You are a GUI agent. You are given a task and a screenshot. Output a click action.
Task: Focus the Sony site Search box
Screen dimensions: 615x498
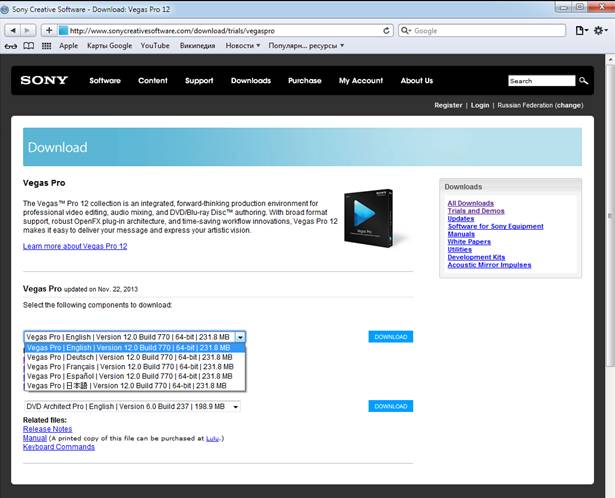pos(542,81)
